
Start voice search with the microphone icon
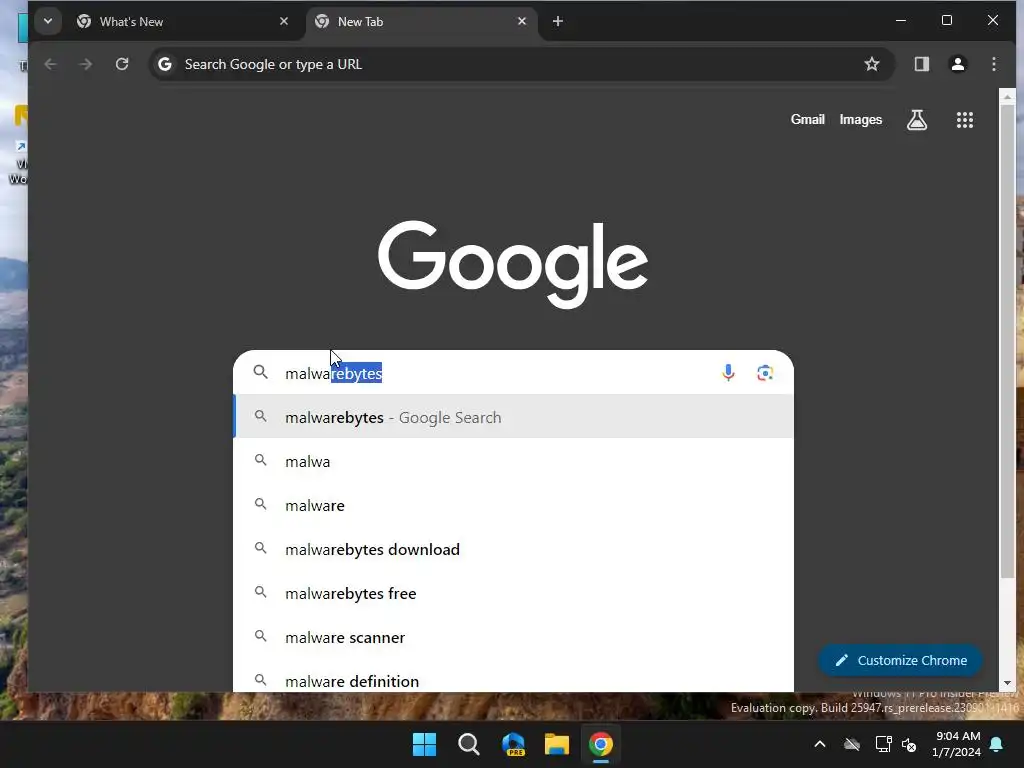click(728, 372)
